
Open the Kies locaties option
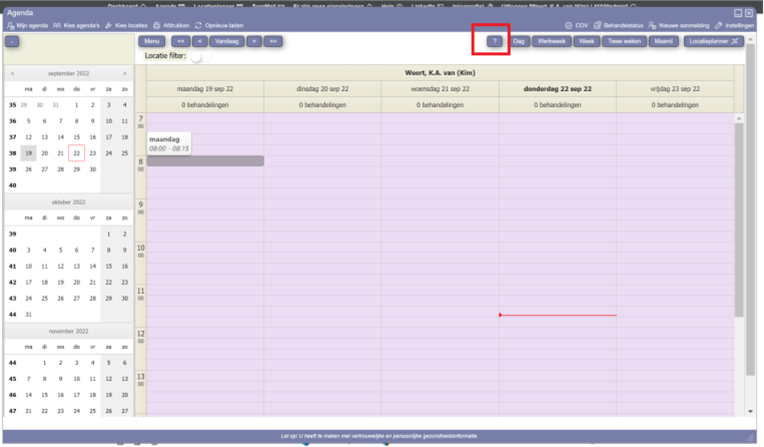point(126,25)
